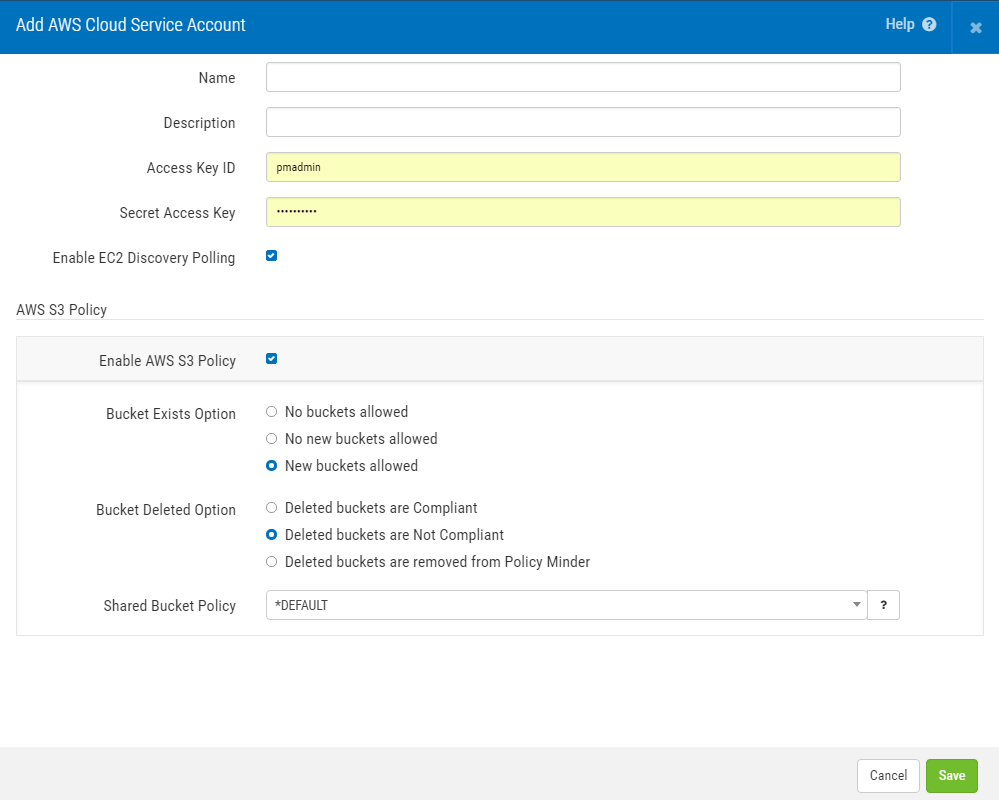The height and width of the screenshot is (800, 999).
Task: Click the Access Key ID field
Action: (583, 167)
